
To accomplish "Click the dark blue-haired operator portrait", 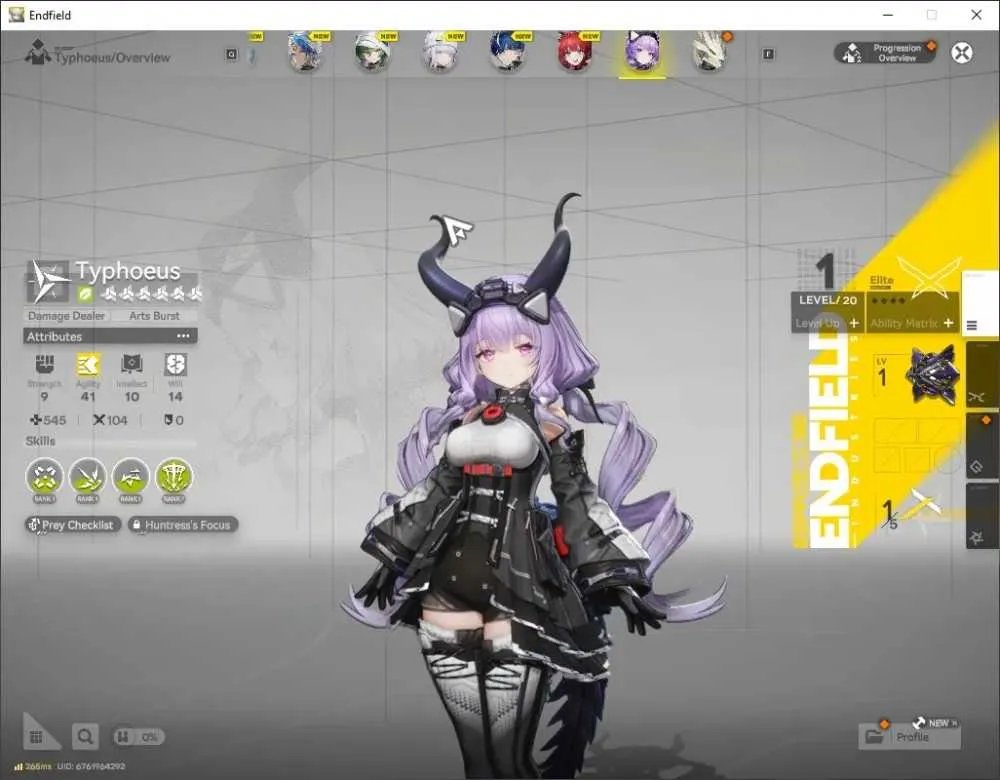I will [508, 52].
